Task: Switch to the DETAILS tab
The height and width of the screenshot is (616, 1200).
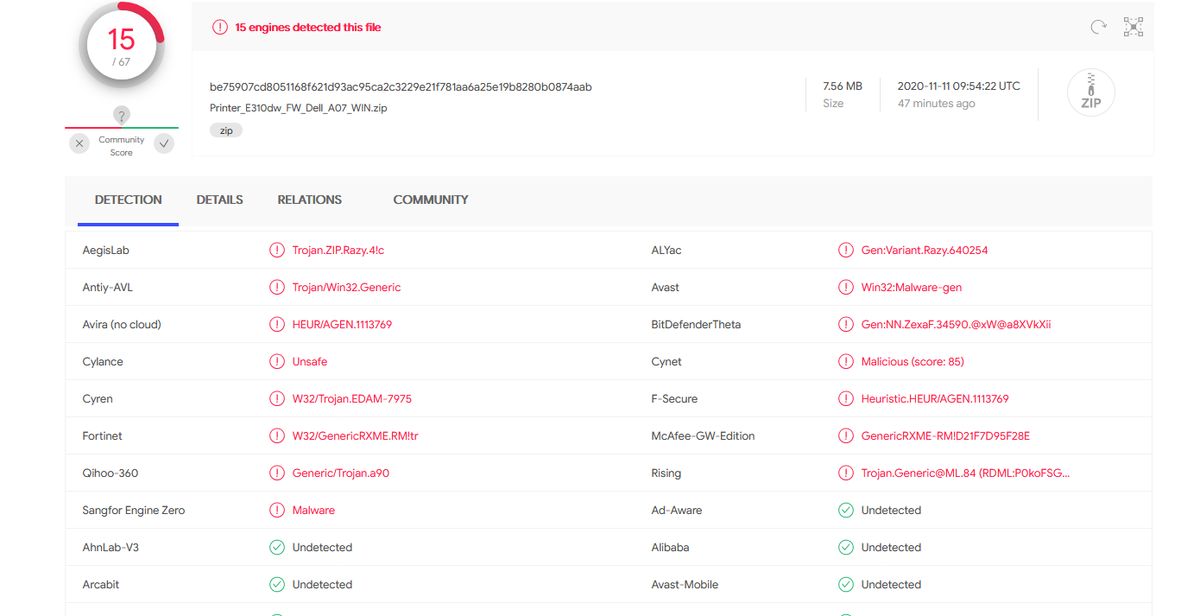Action: point(219,200)
